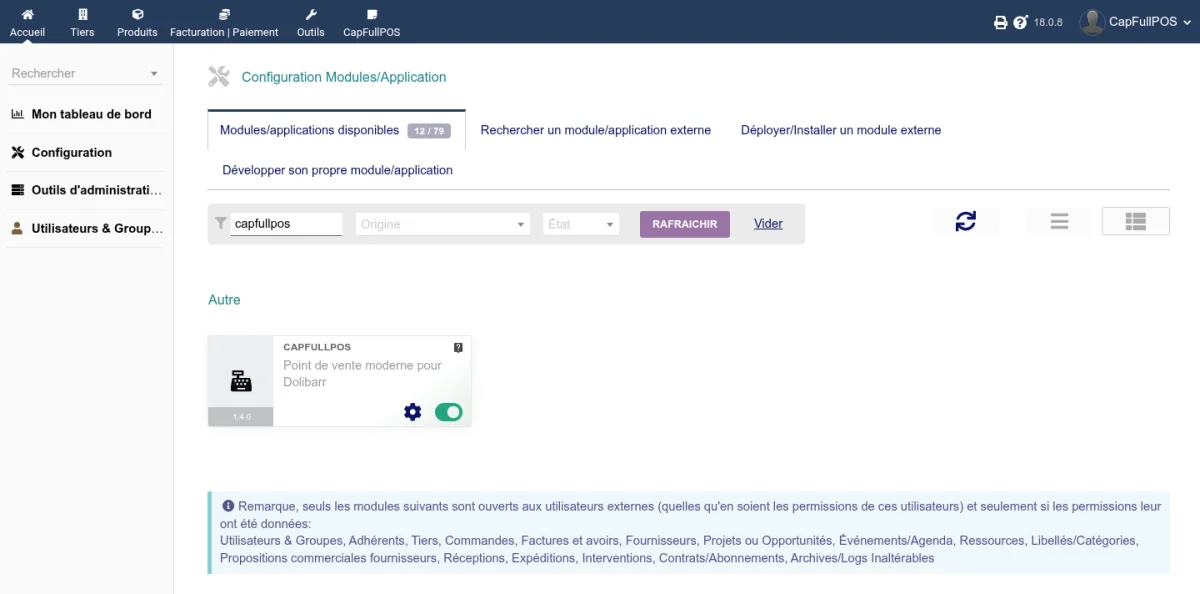
Task: Switch to list view icon
Action: pyautogui.click(x=1060, y=221)
